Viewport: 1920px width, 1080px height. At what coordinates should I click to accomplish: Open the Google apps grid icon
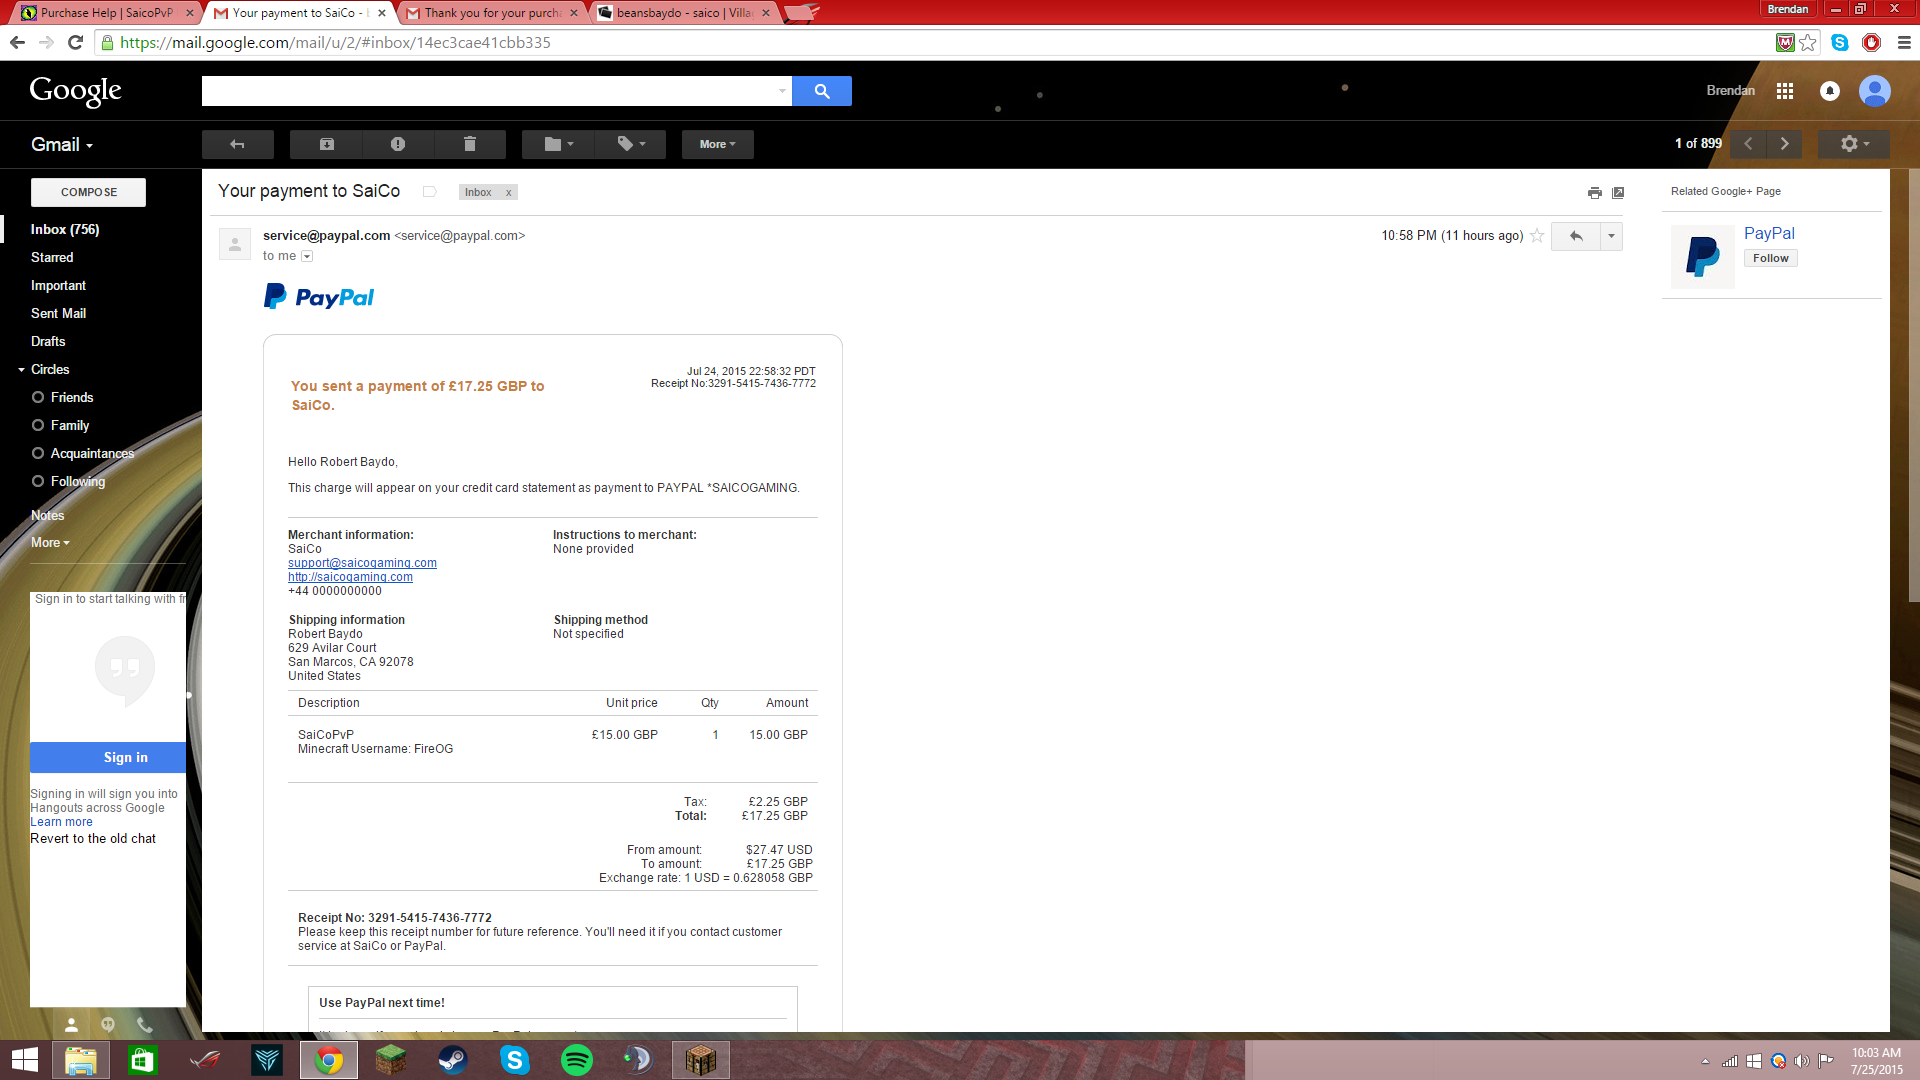click(x=1785, y=91)
